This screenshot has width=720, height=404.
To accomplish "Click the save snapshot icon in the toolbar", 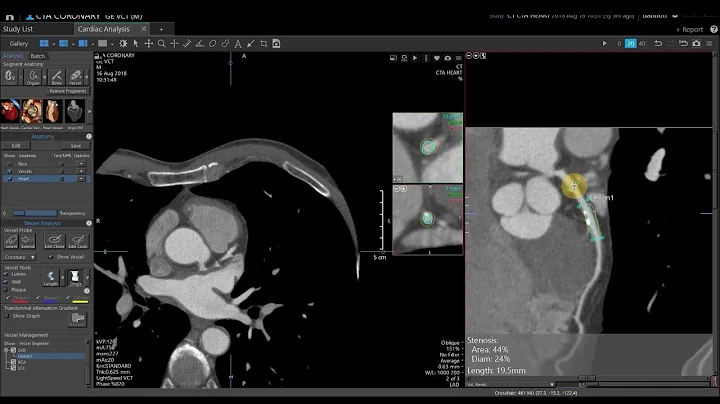I will 276,44.
